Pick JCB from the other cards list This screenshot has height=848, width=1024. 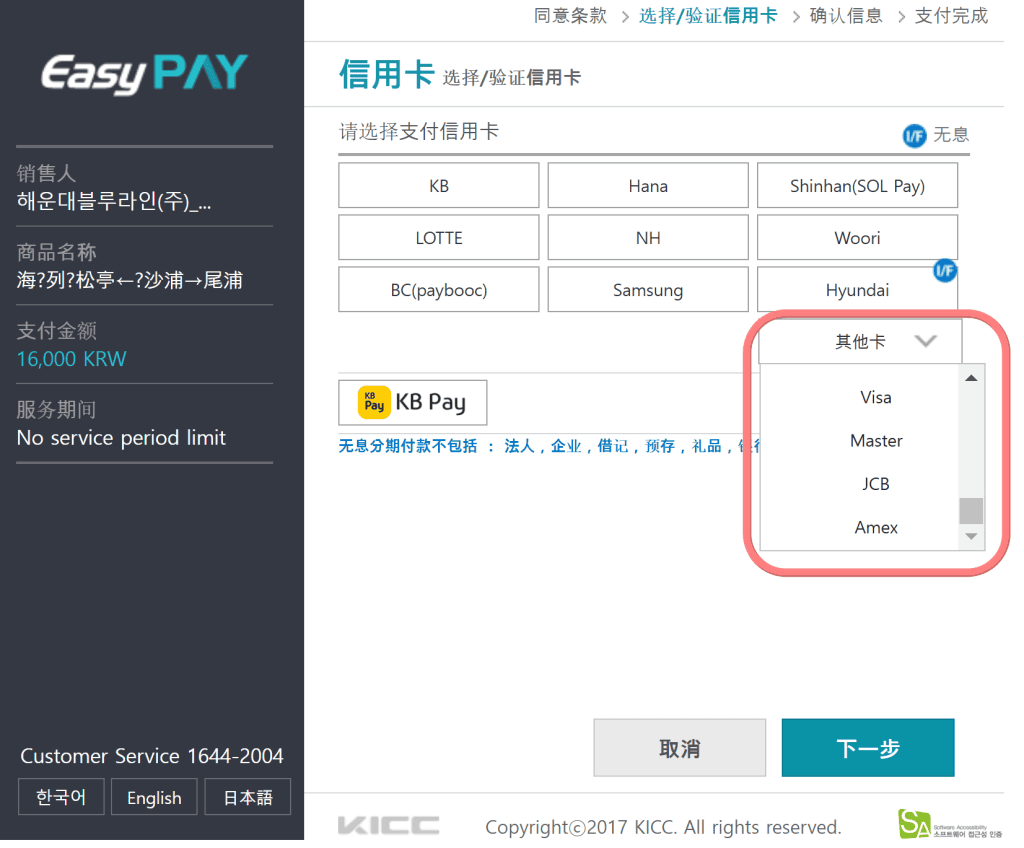(x=875, y=484)
